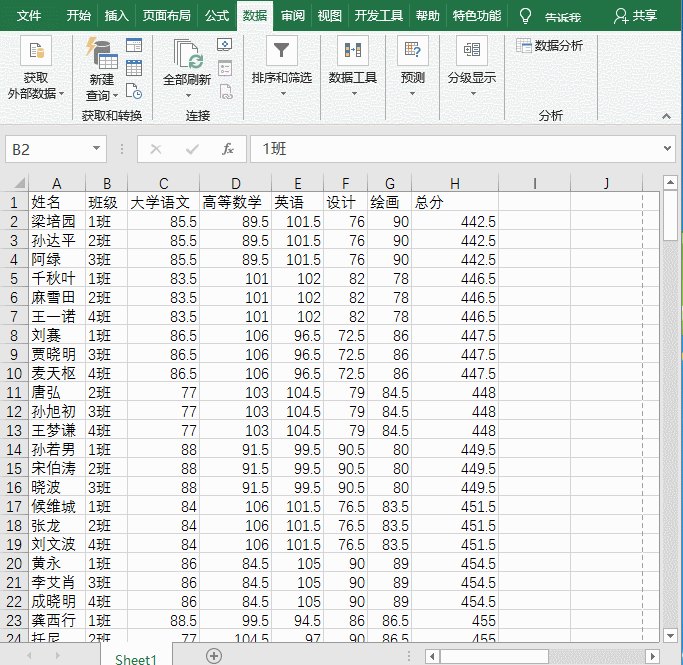Click the From Table icon
683x665 pixels.
[x=134, y=68]
